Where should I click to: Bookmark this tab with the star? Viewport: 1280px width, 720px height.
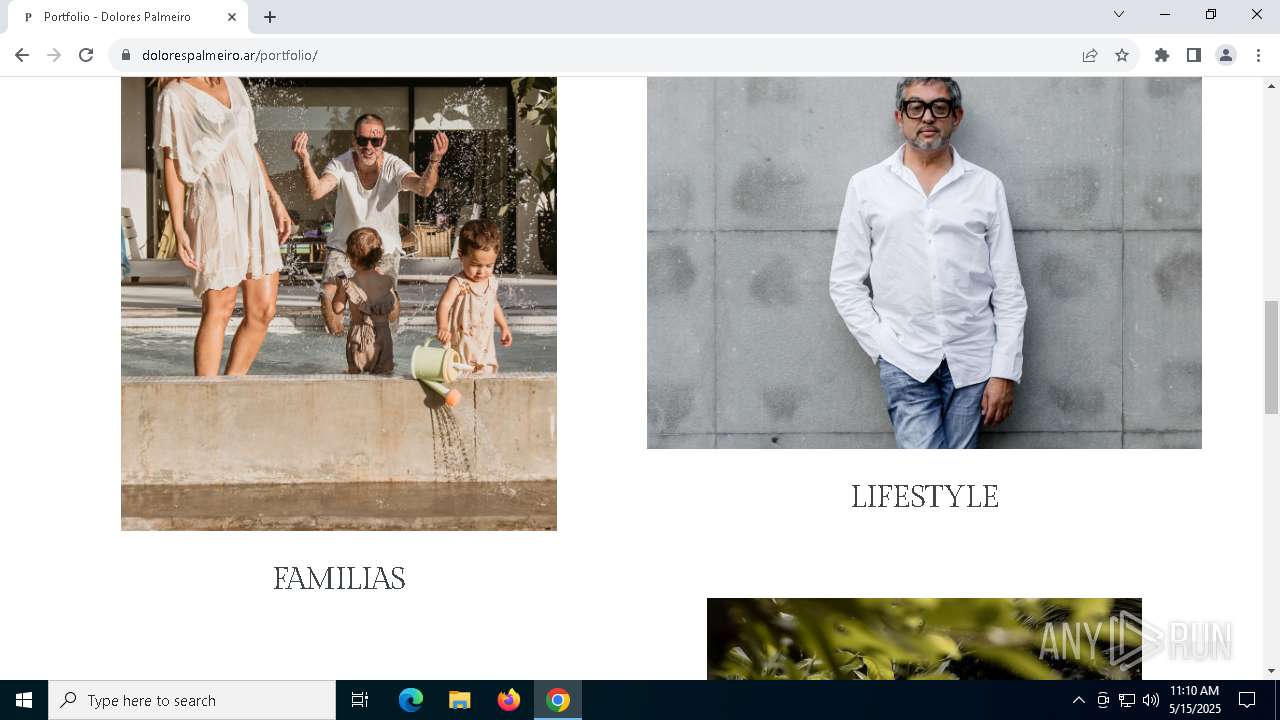click(1122, 55)
